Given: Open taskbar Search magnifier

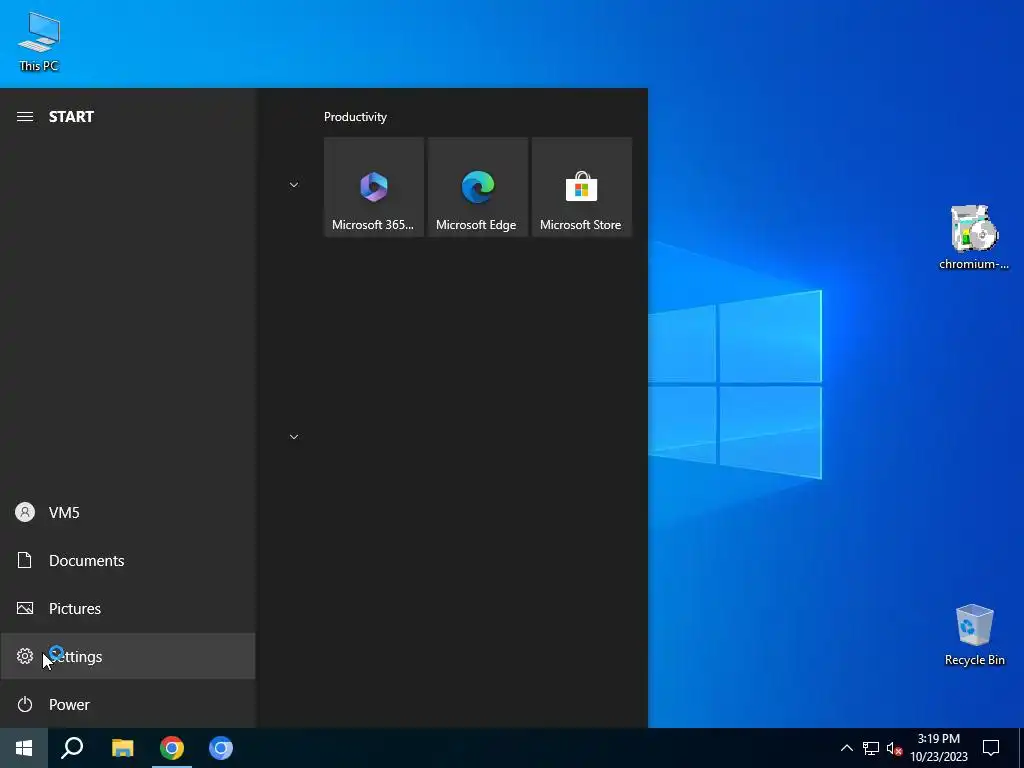Looking at the screenshot, I should [x=72, y=748].
